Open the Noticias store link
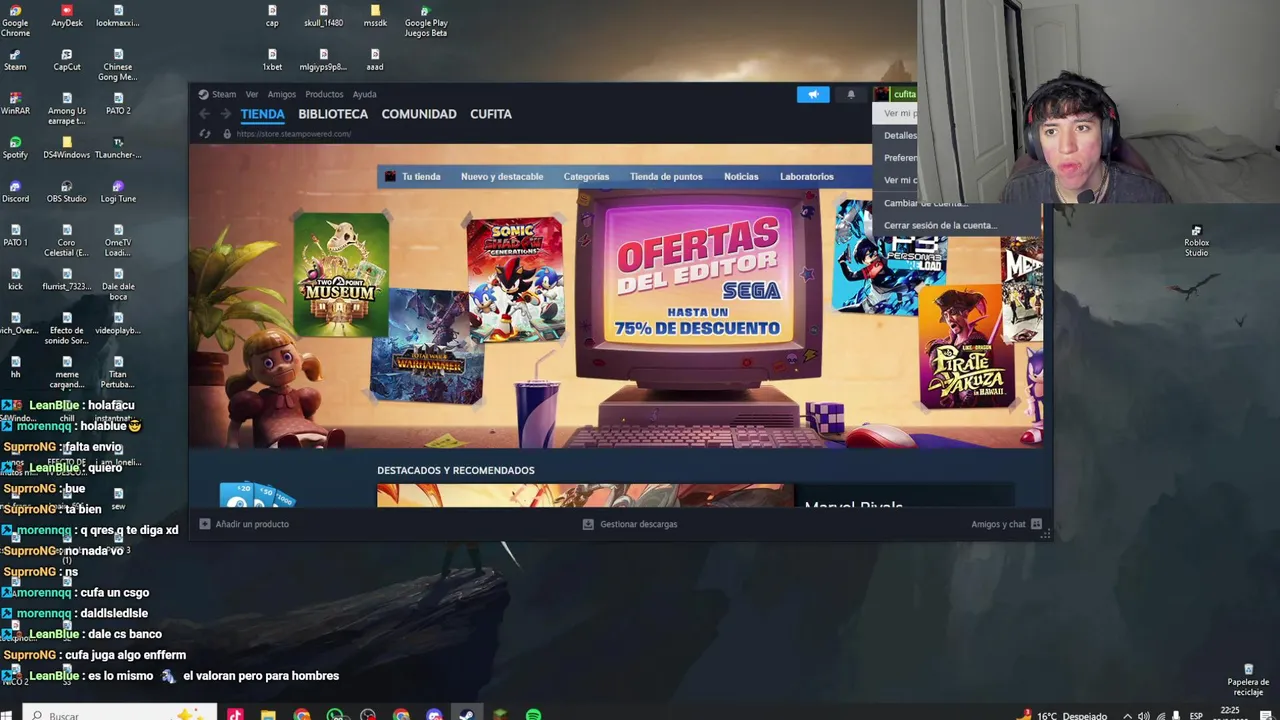 [741, 177]
